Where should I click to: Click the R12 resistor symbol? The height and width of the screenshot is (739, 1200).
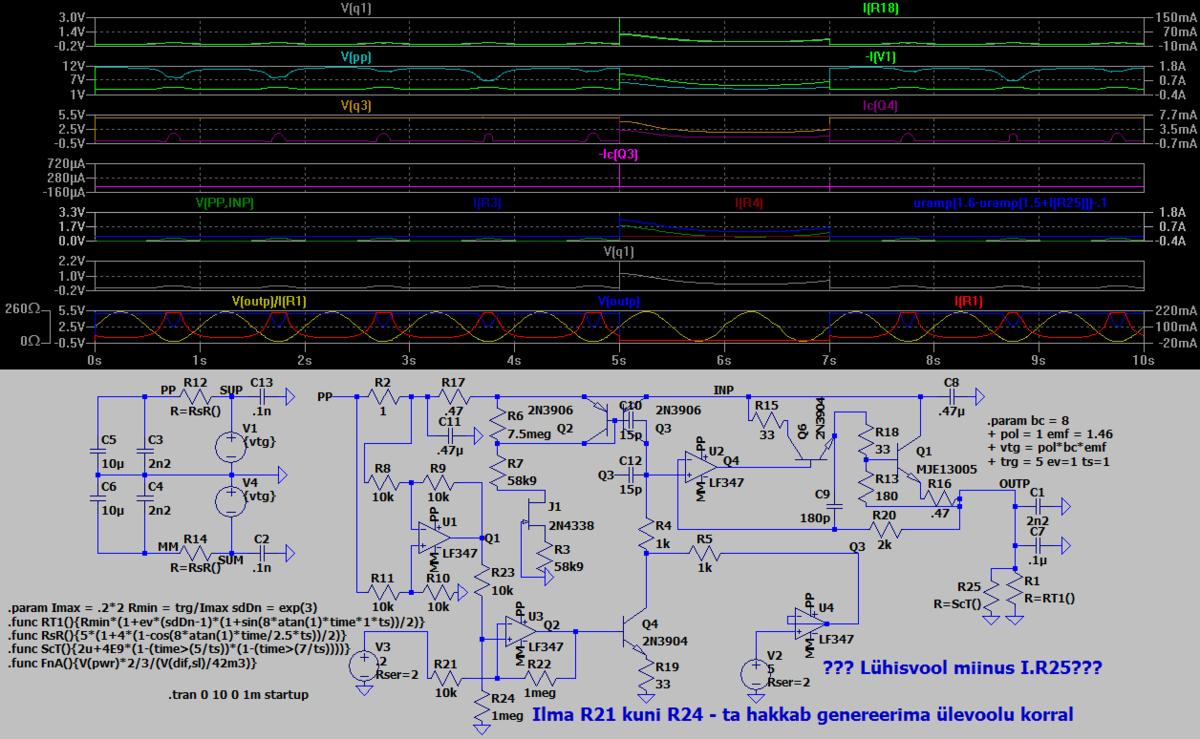point(196,397)
